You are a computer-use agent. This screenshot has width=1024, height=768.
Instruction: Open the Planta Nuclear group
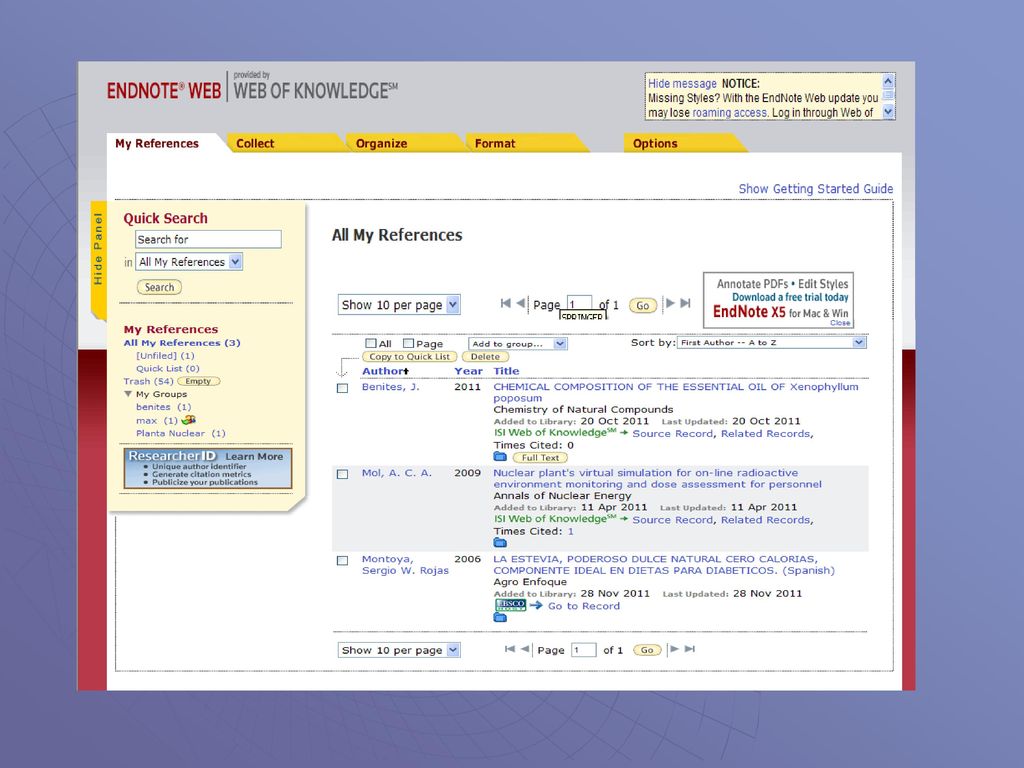click(x=181, y=433)
